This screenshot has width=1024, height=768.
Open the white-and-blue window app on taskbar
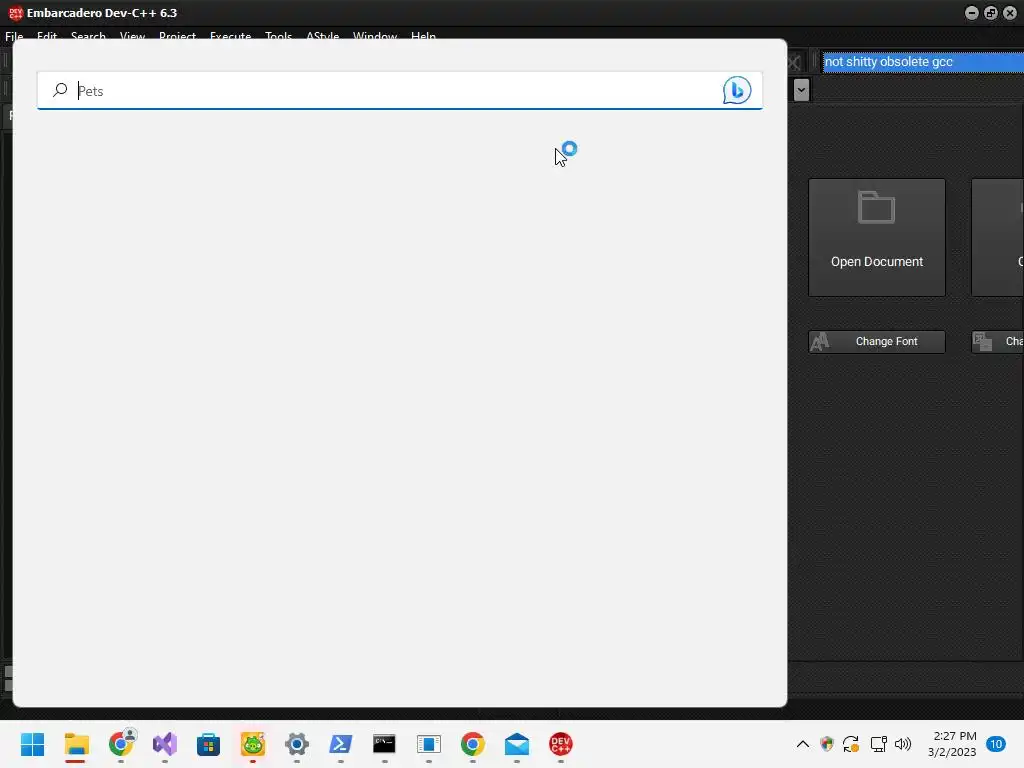click(x=428, y=744)
